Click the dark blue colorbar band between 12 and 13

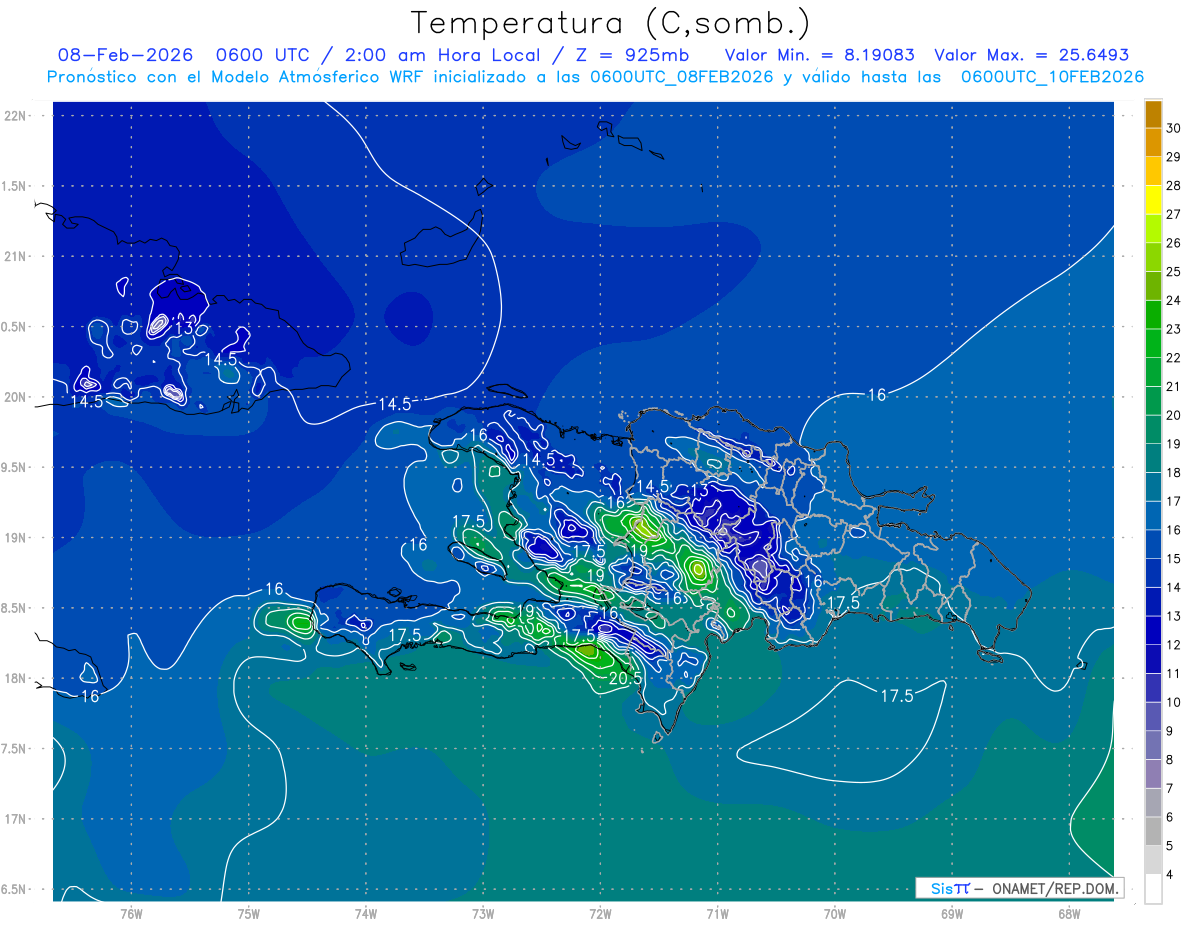point(1153,630)
